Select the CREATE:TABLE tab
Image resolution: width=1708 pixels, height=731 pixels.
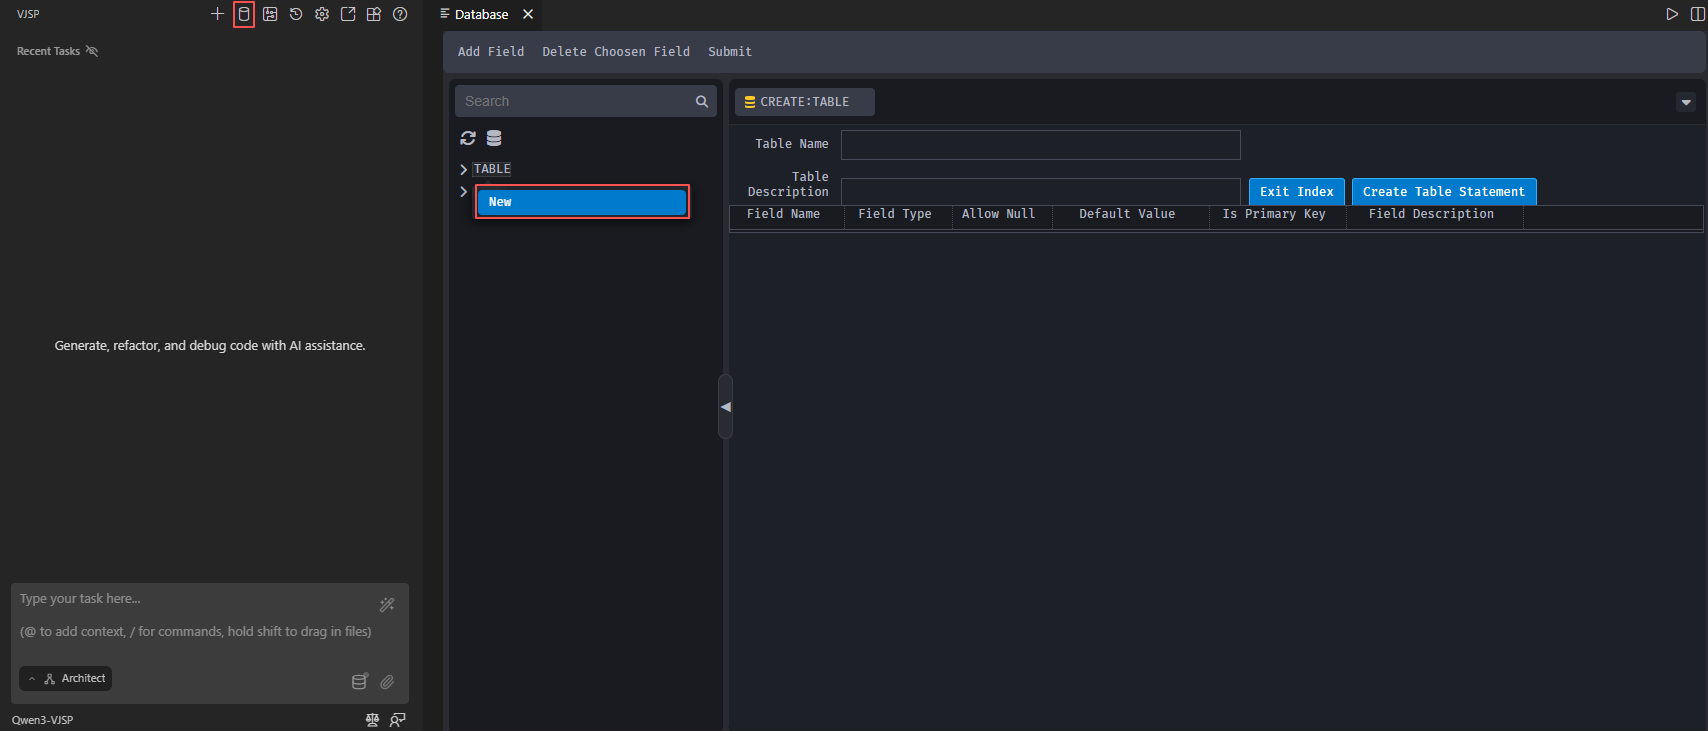pyautogui.click(x=804, y=102)
